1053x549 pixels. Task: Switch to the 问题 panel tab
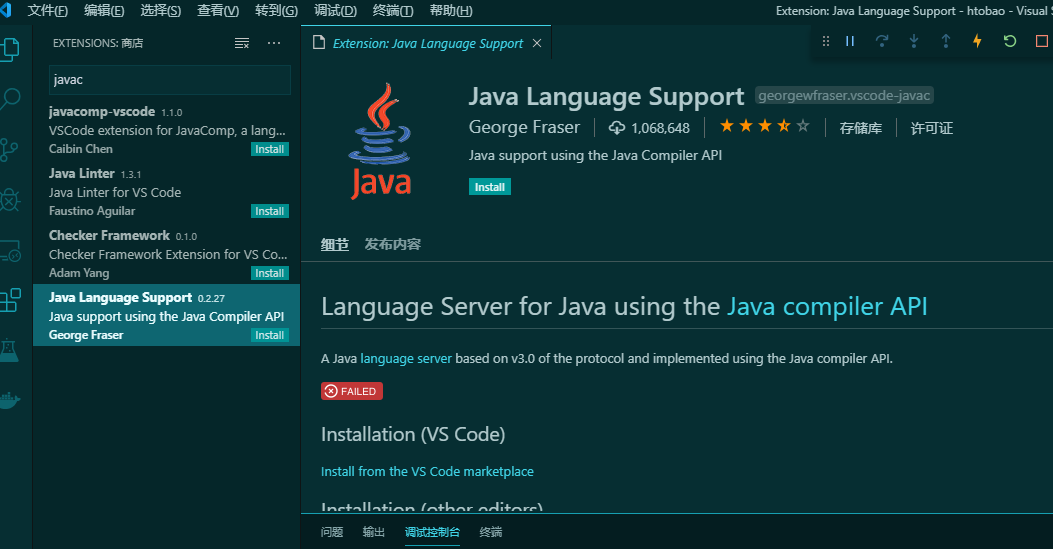pyautogui.click(x=332, y=532)
